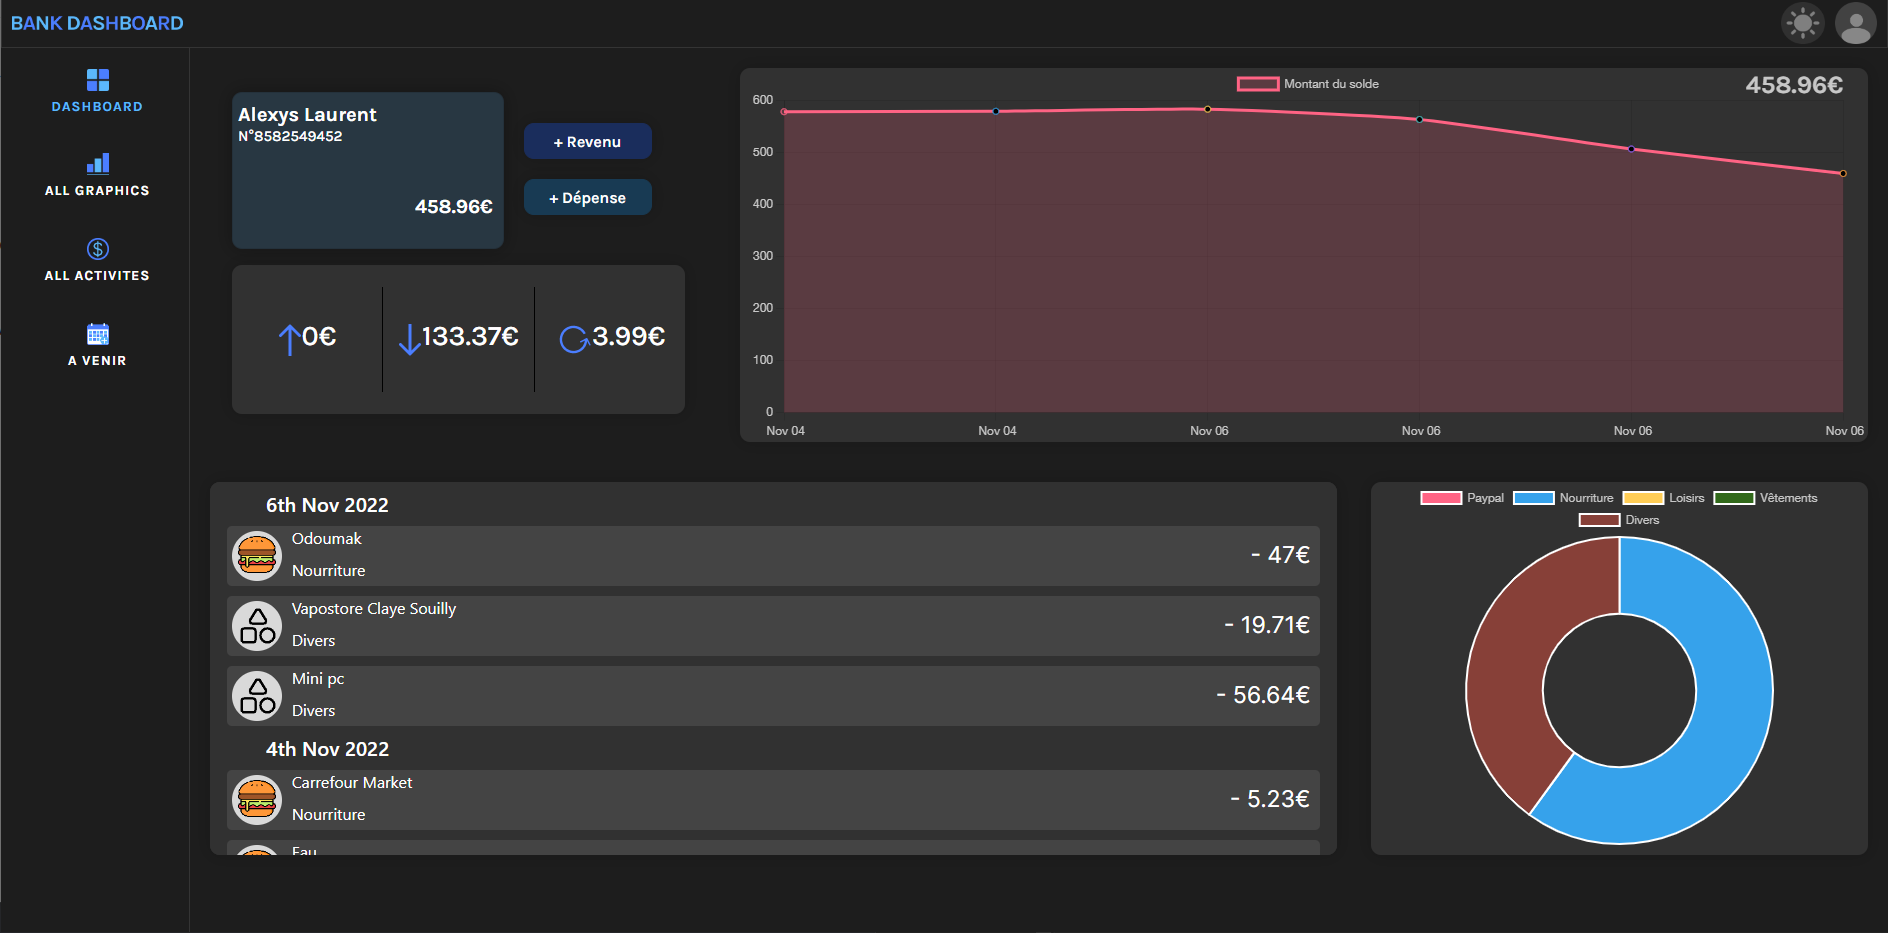Open the Bank Dashboard title link
Image resolution: width=1888 pixels, height=933 pixels.
96,22
